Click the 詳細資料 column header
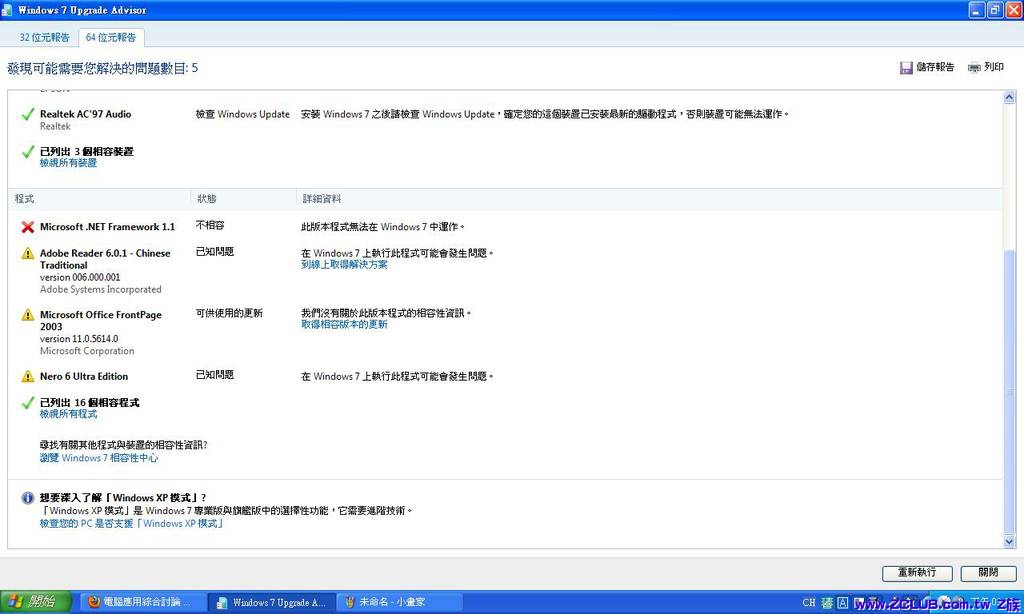The width and height of the screenshot is (1024, 614). tap(321, 199)
